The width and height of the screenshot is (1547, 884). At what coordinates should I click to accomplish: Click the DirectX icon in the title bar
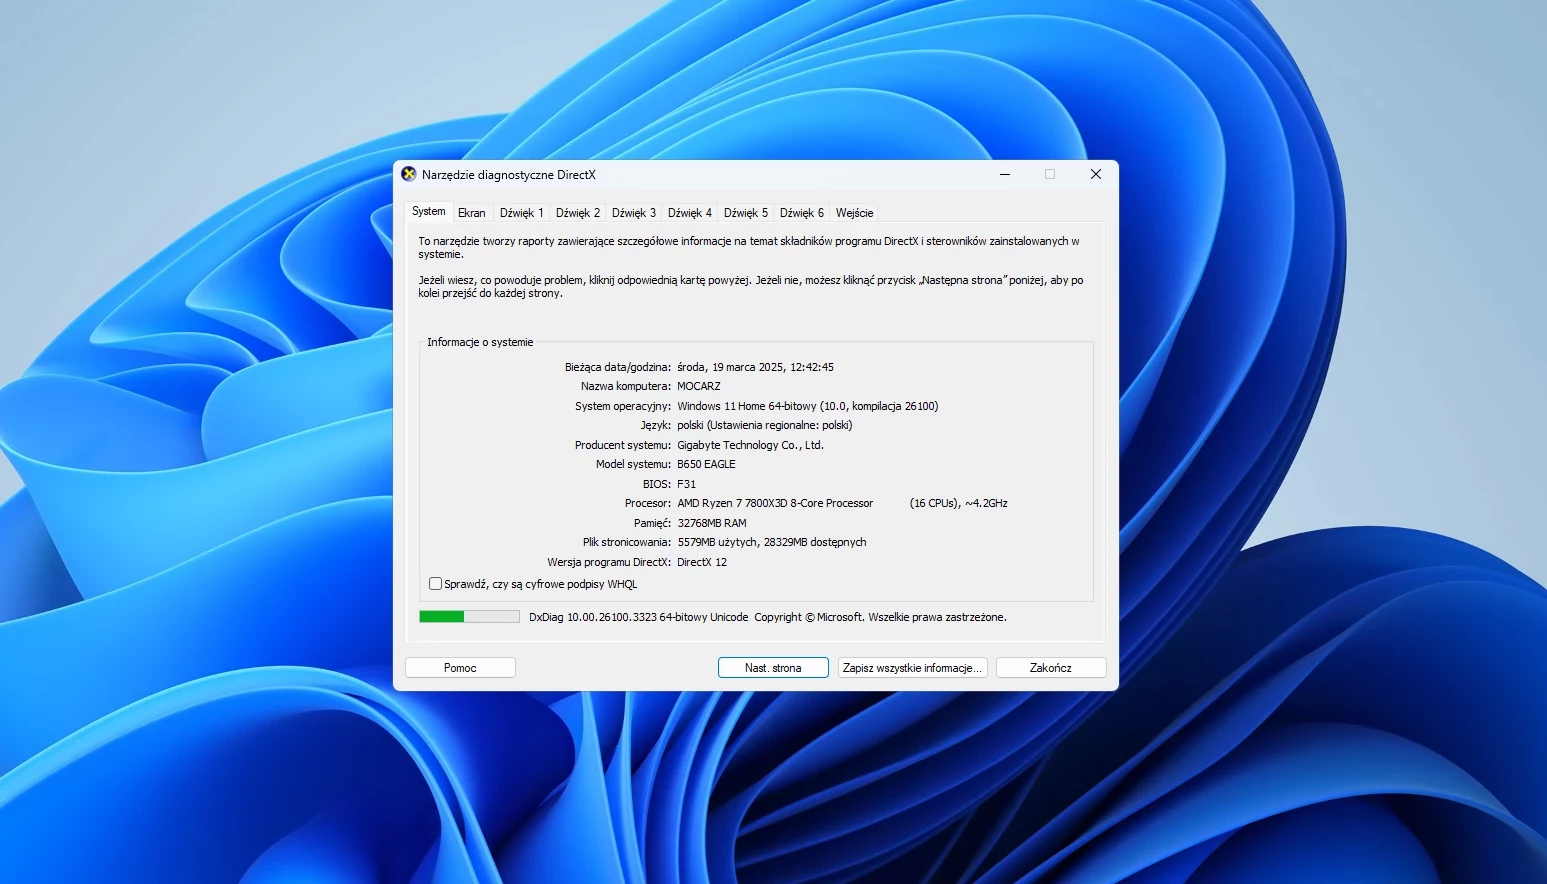pyautogui.click(x=408, y=174)
